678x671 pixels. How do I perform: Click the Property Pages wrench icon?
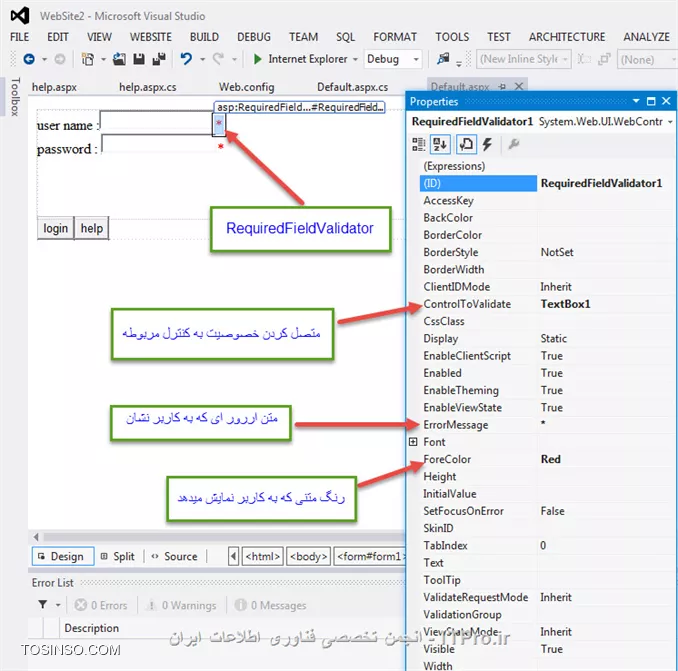tap(513, 144)
